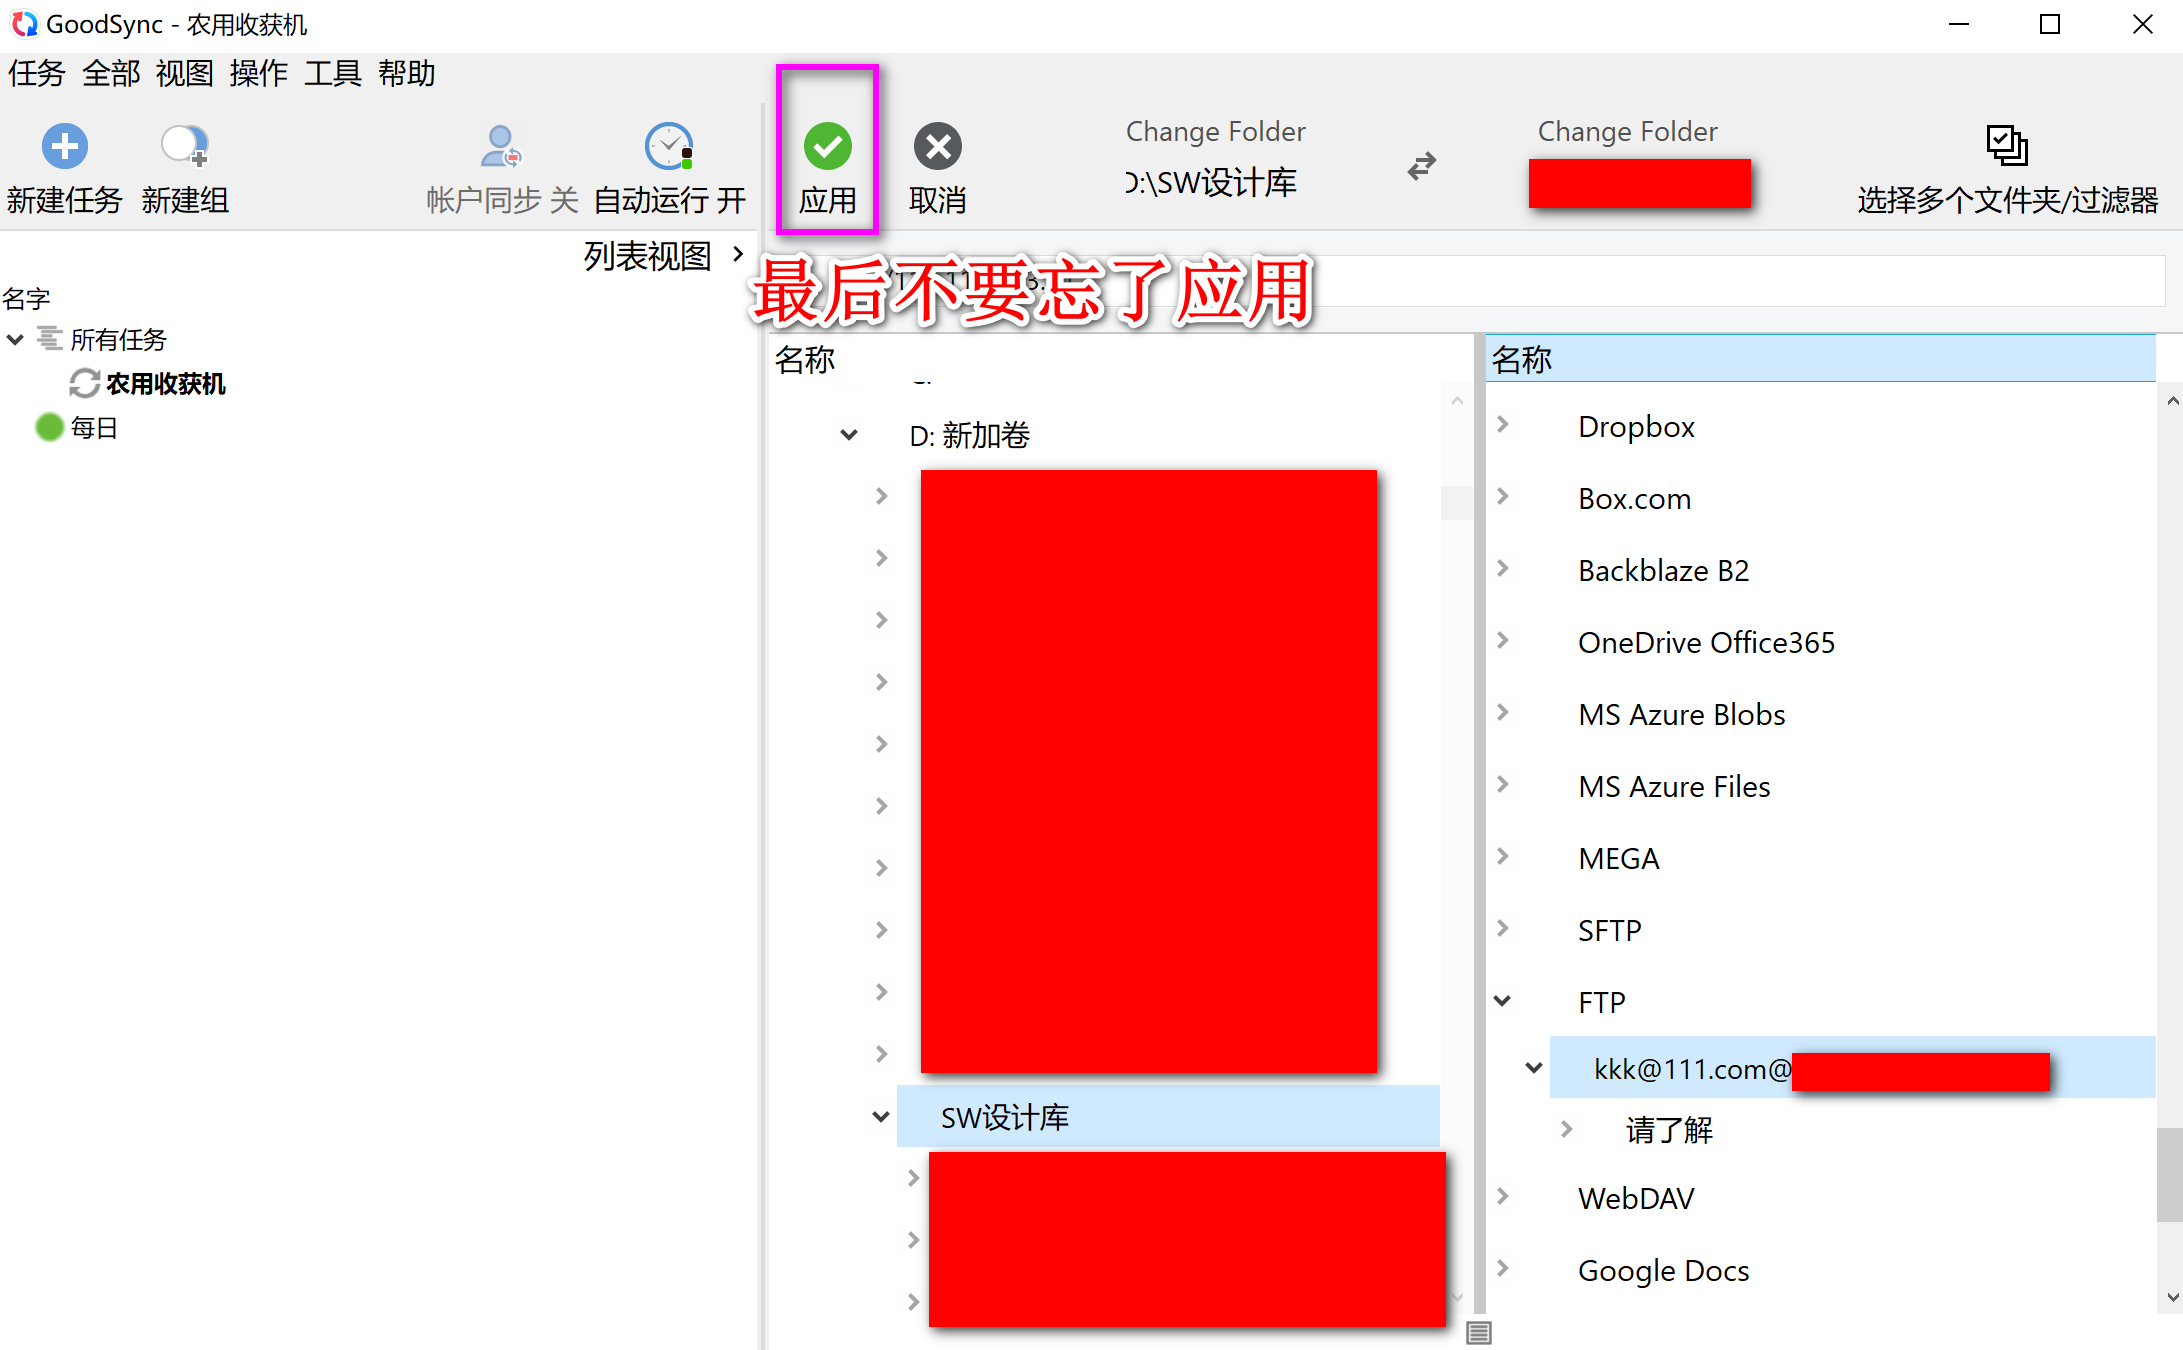This screenshot has height=1350, width=2183.
Task: Collapse the D: 新加卷 drive node
Action: (x=849, y=435)
